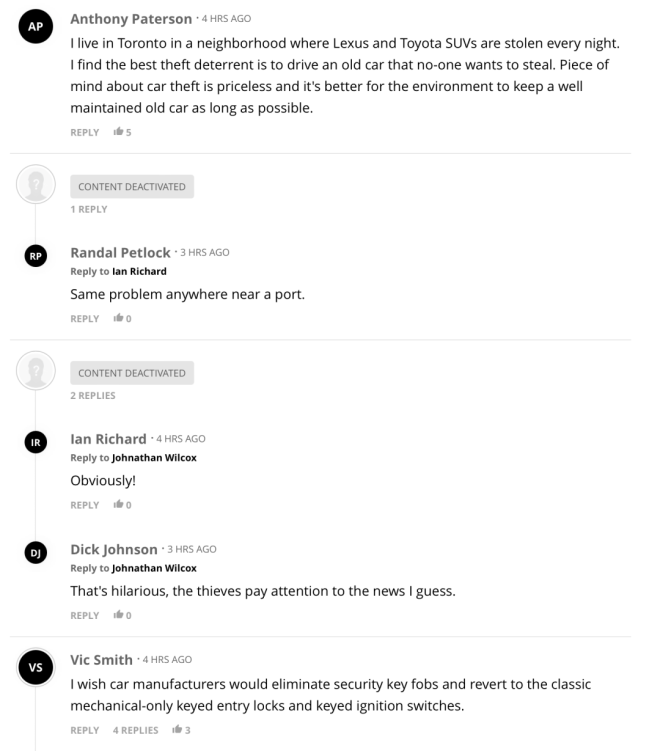
Task: Reply to Anthony Paterson's comment
Action: point(84,132)
